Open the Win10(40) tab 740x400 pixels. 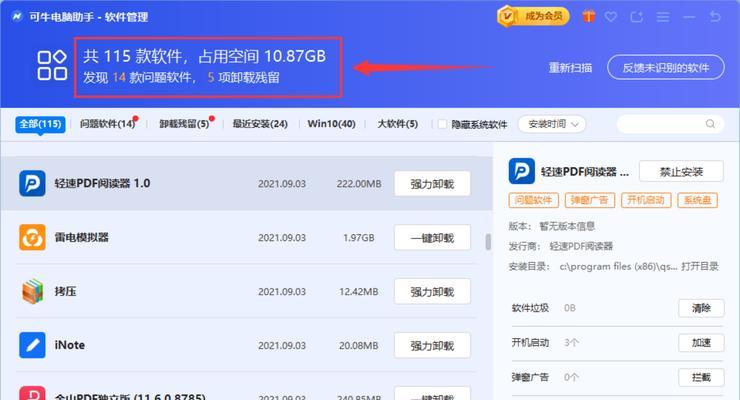point(331,124)
